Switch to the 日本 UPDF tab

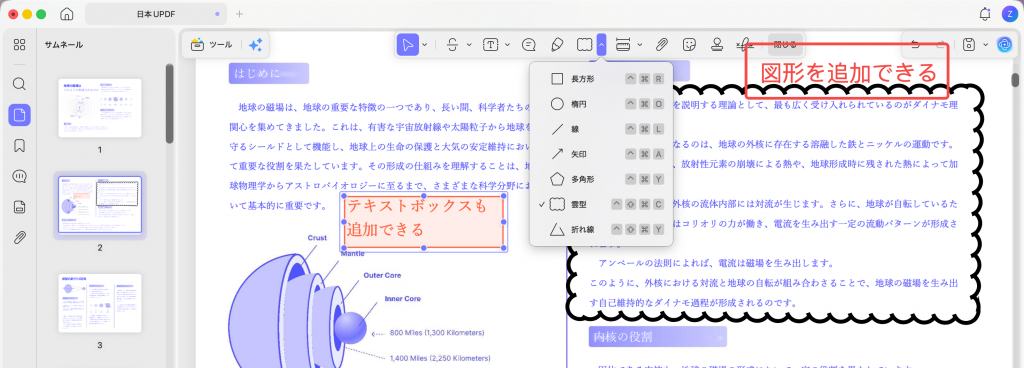tap(156, 14)
